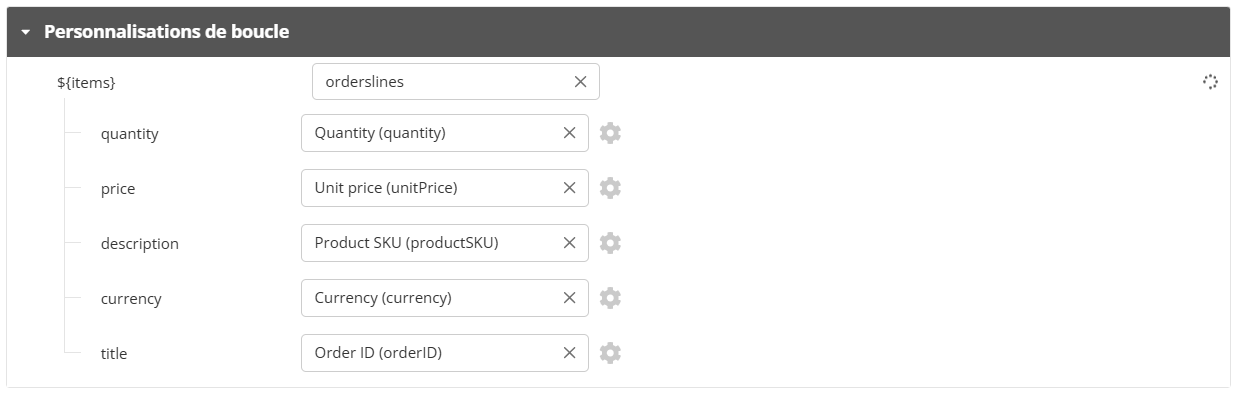This screenshot has height=397, width=1242.
Task: Clear the Quantity (quantity) value
Action: point(569,133)
